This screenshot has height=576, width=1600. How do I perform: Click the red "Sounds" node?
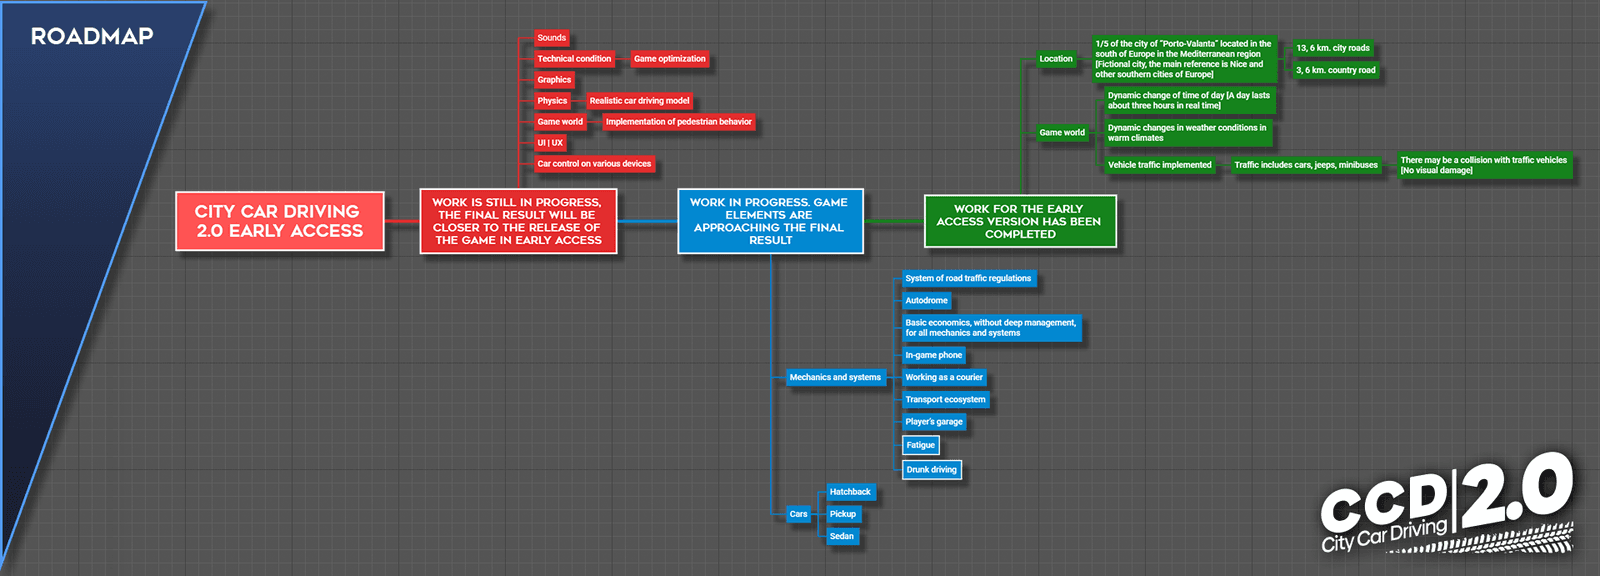click(x=551, y=38)
